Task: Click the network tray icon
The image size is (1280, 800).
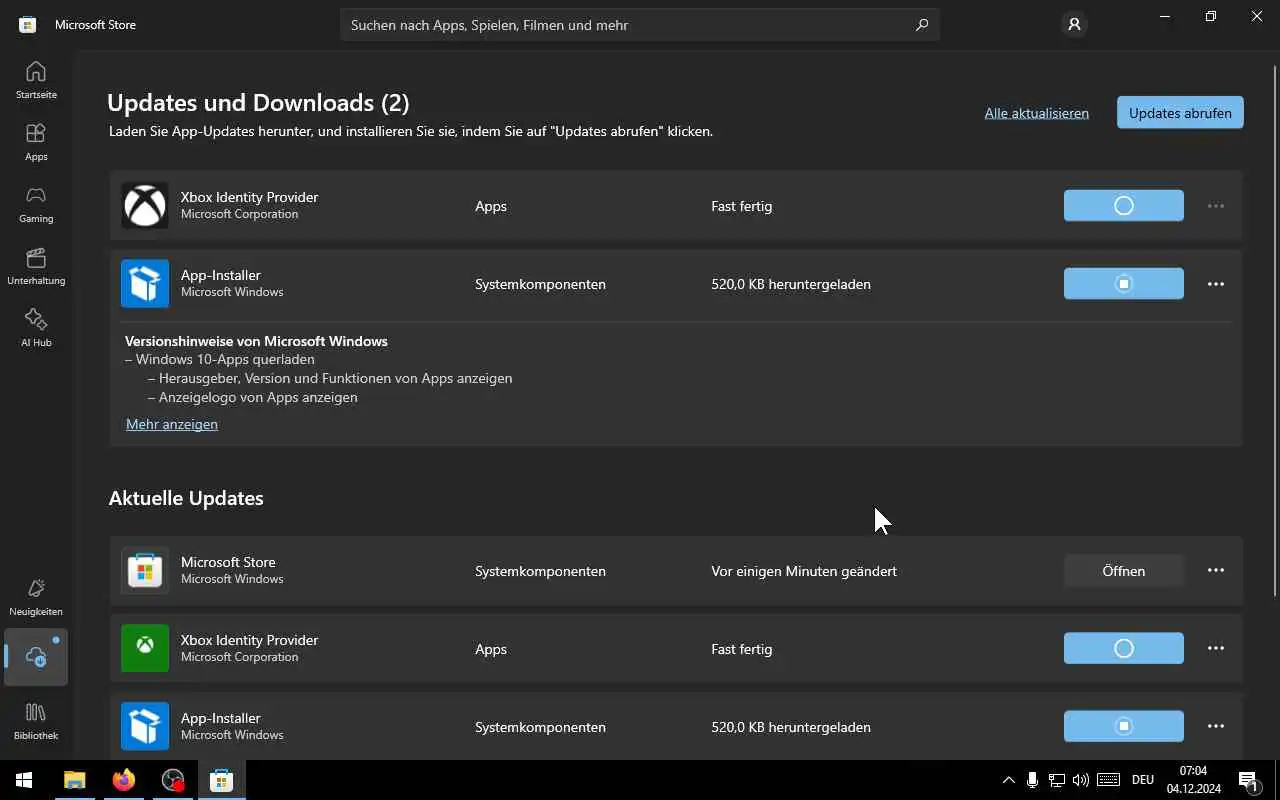Action: click(x=1056, y=780)
